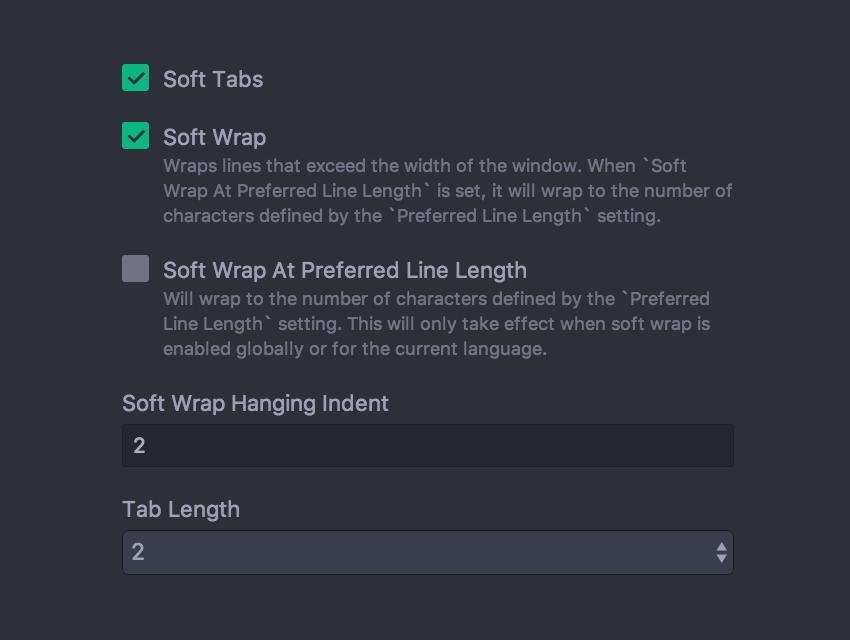
Task: Place cursor after the 2 in Hanging Indent
Action: pyautogui.click(x=147, y=446)
